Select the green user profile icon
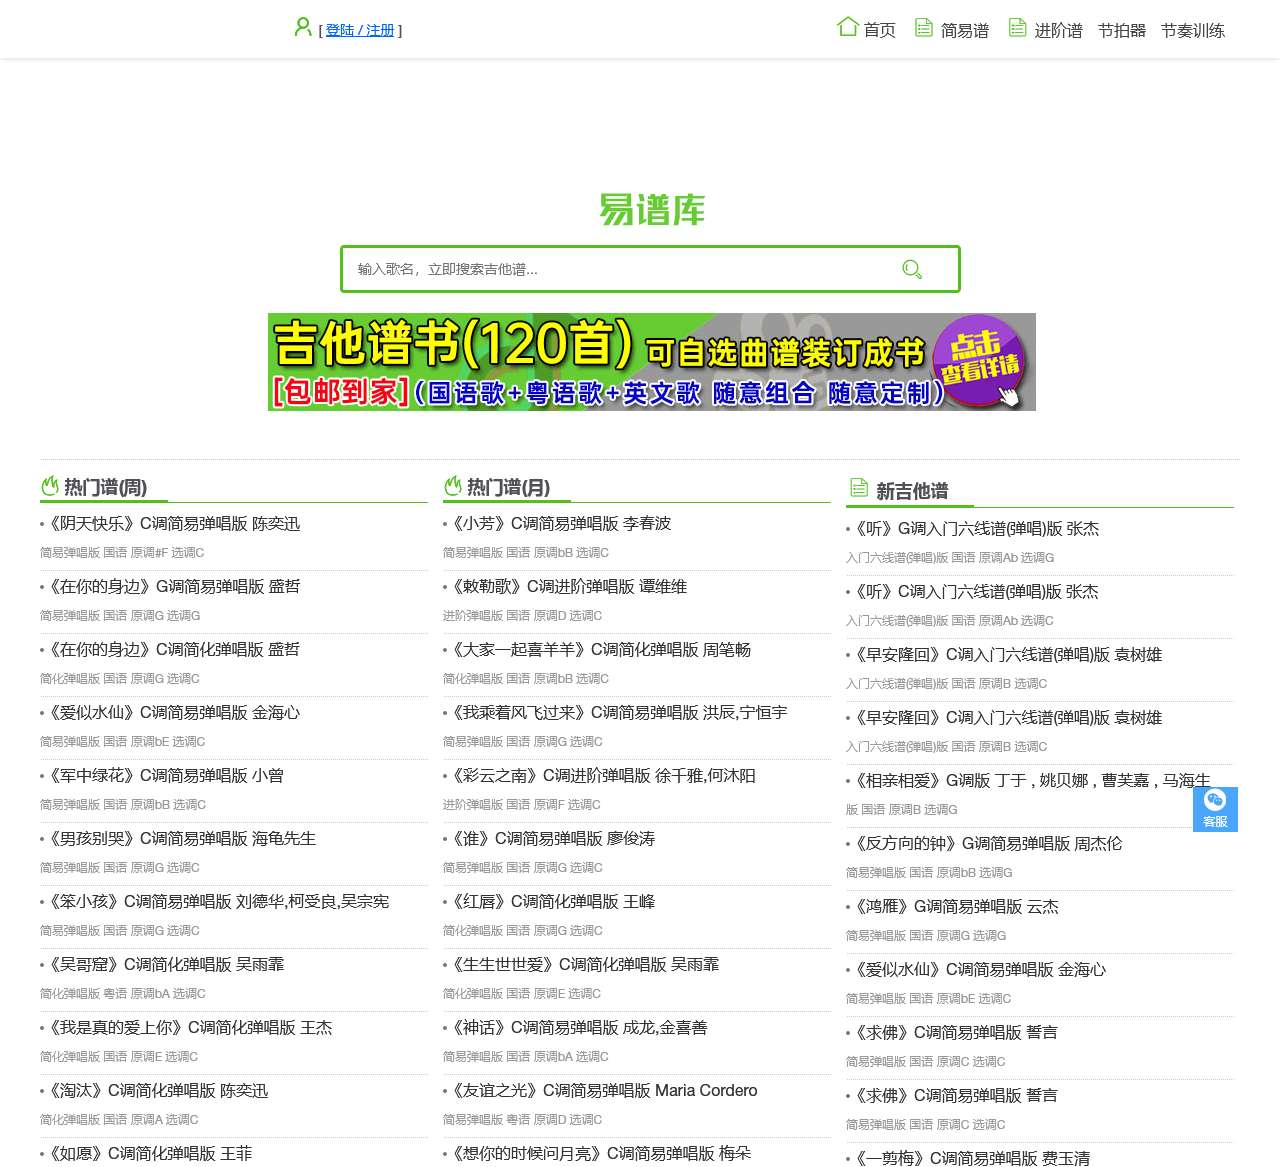 303,27
